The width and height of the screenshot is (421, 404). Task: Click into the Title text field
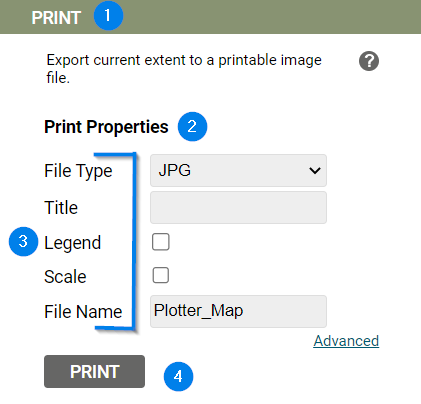point(238,207)
